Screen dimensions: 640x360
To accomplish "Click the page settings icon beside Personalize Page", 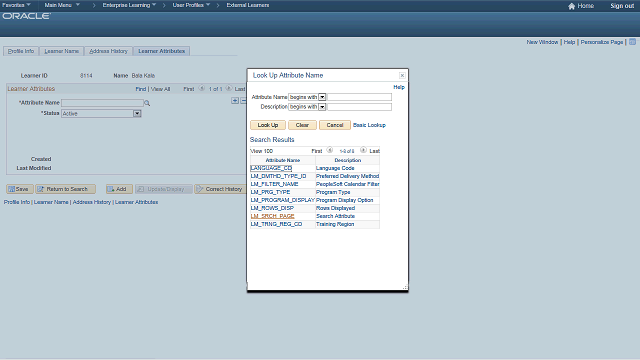I will (632, 42).
